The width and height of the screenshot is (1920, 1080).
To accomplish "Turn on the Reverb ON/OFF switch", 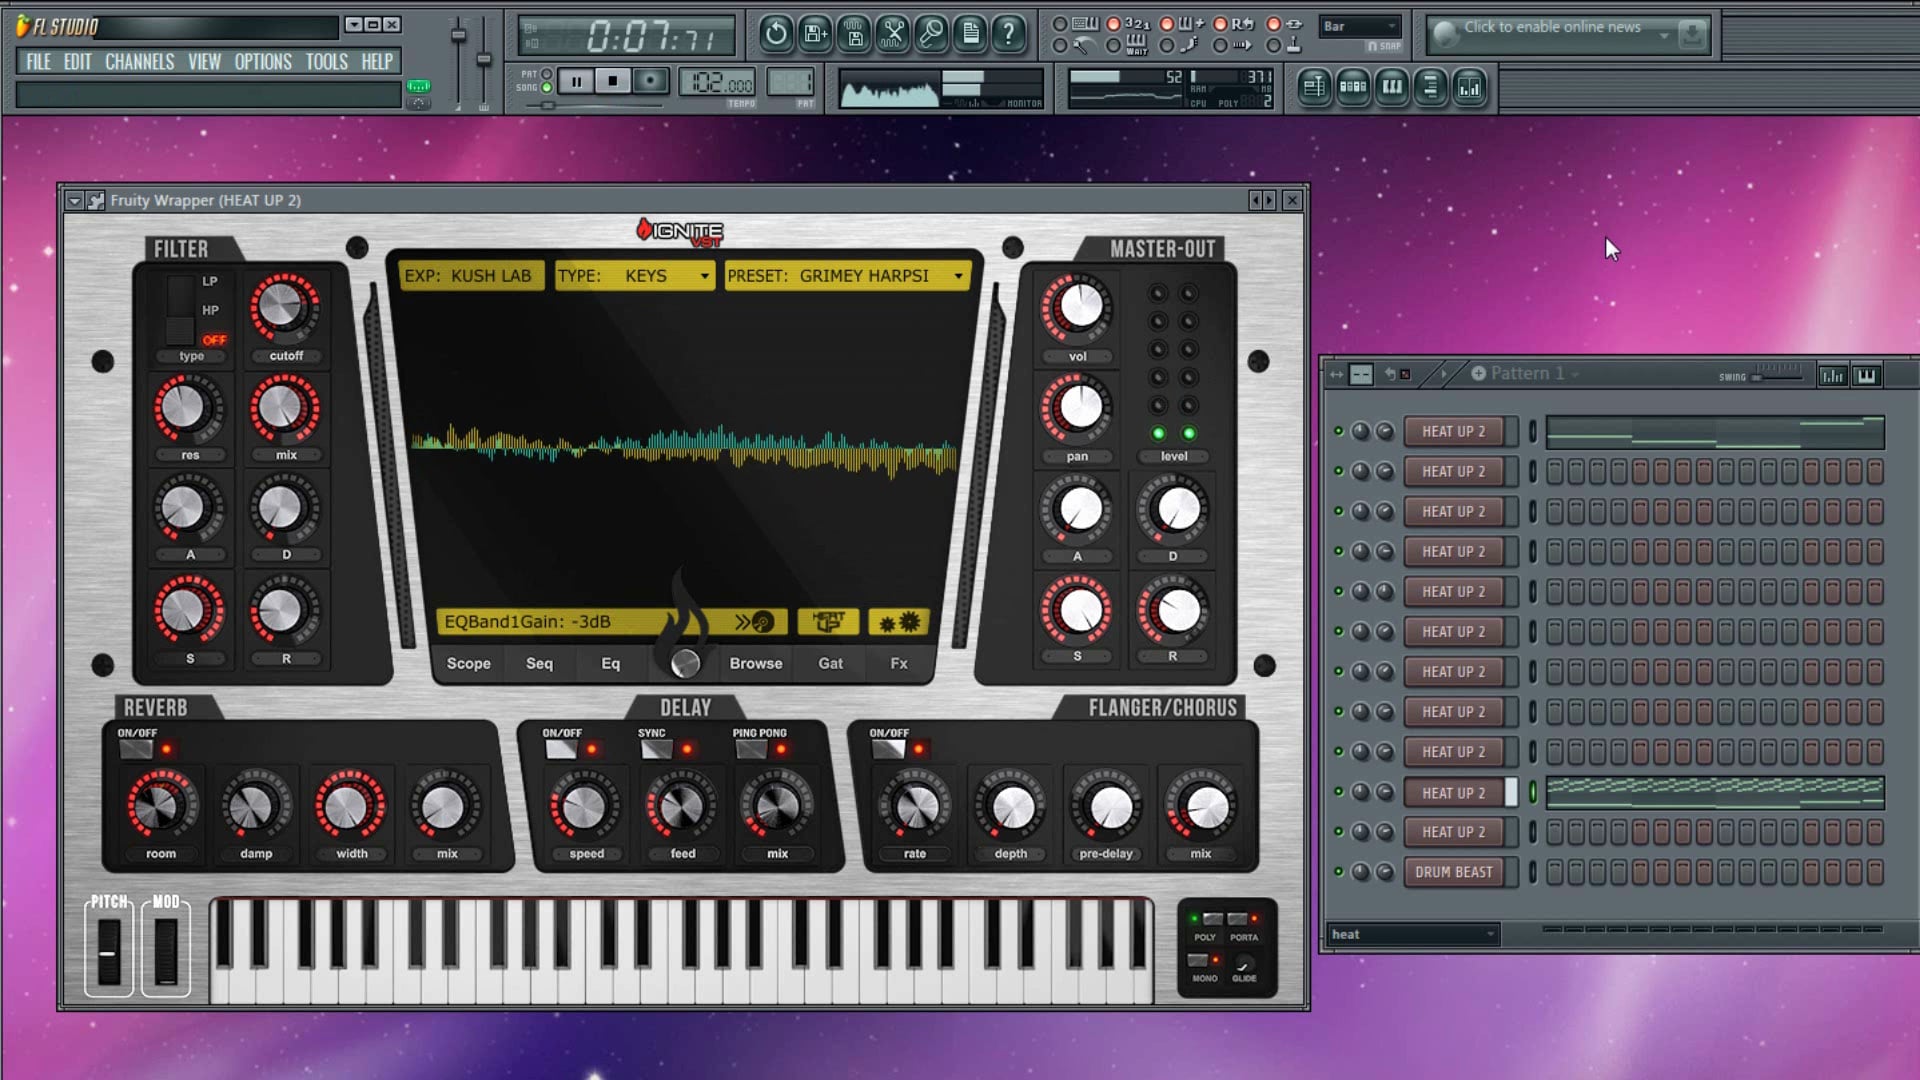I will pos(137,747).
